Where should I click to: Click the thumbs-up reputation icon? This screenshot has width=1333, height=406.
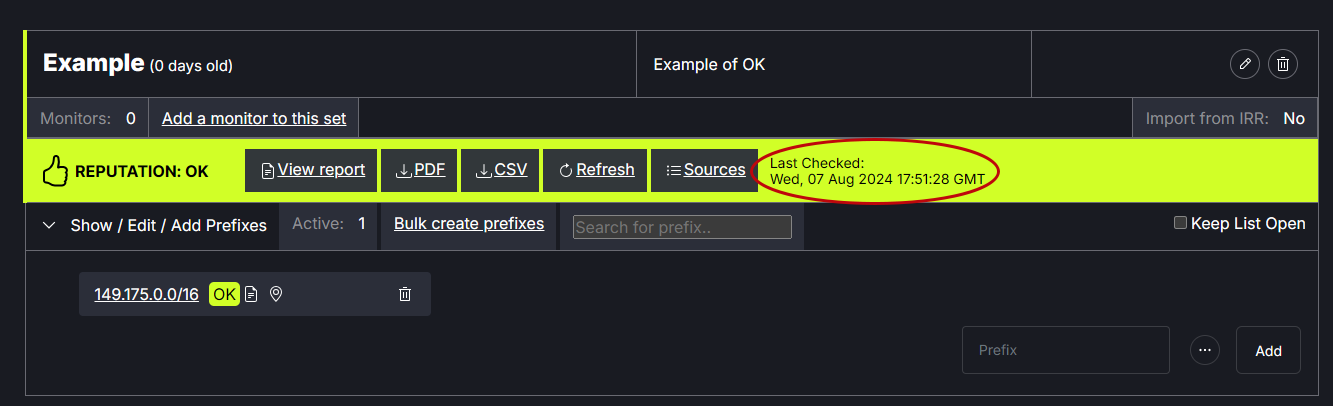click(x=54, y=171)
